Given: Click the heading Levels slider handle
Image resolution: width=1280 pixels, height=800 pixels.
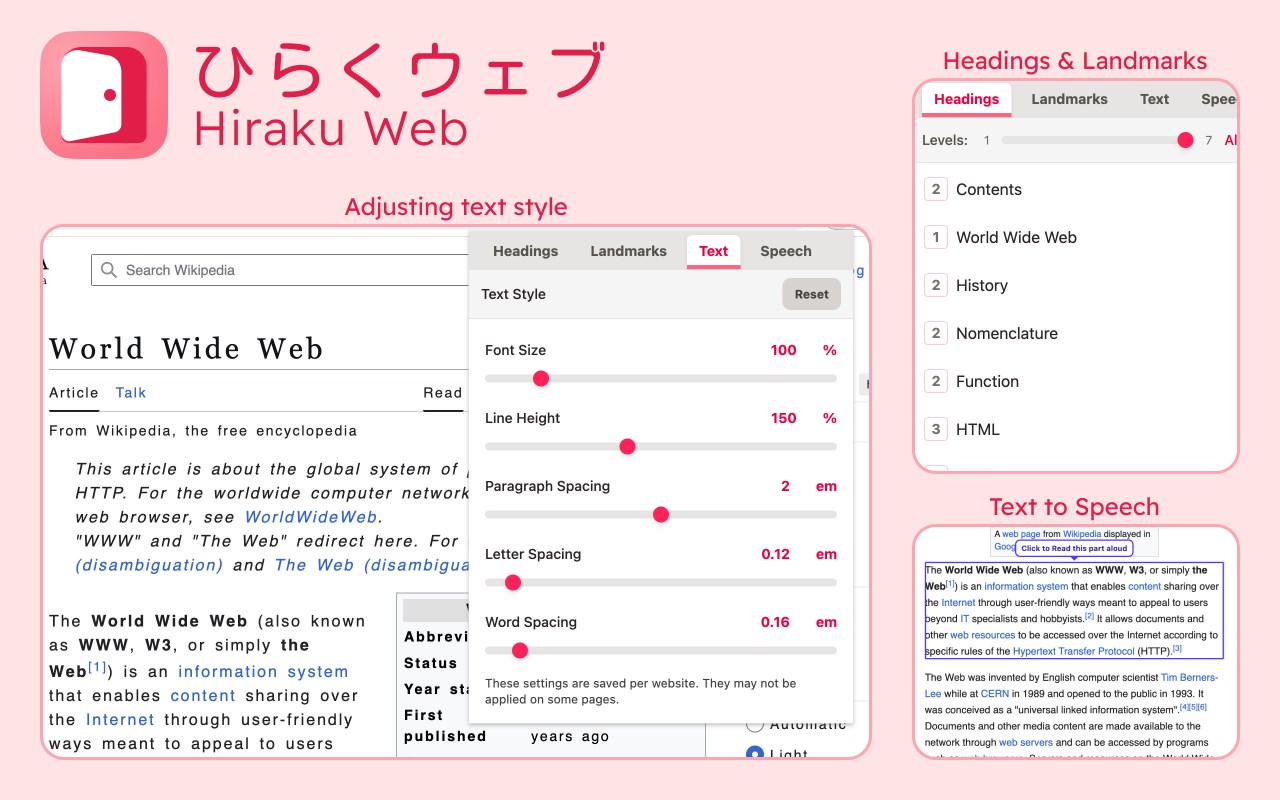Looking at the screenshot, I should (x=1185, y=140).
